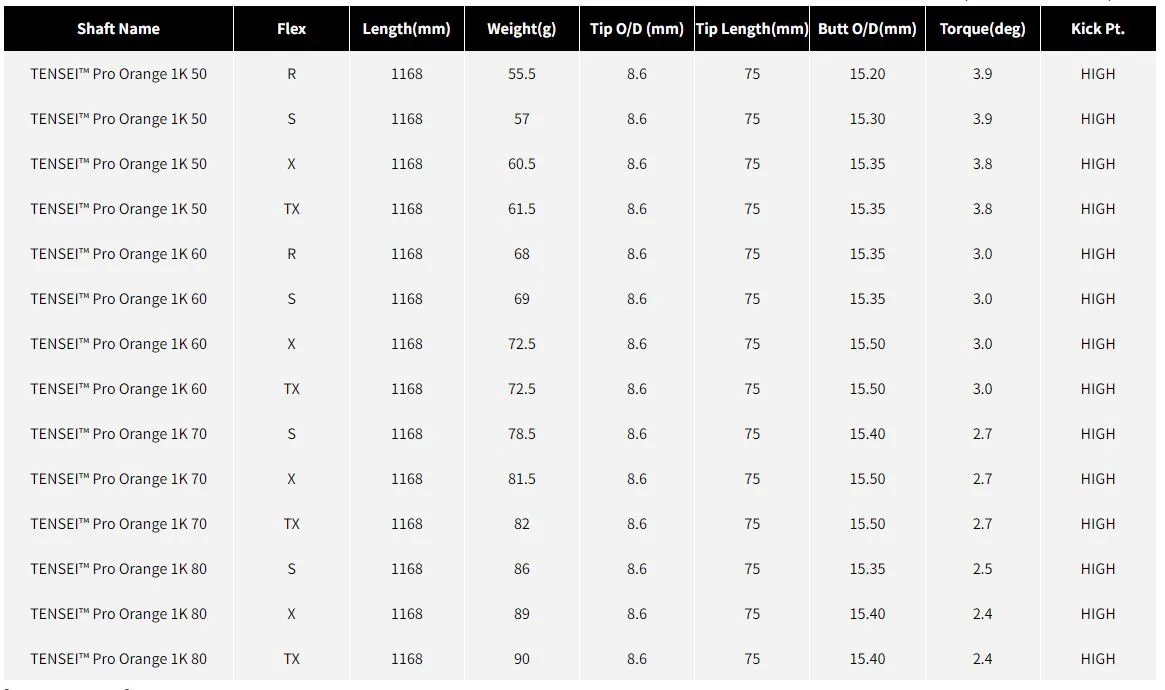Click the Weight(g) column header
The width and height of the screenshot is (1165, 690).
(522, 29)
